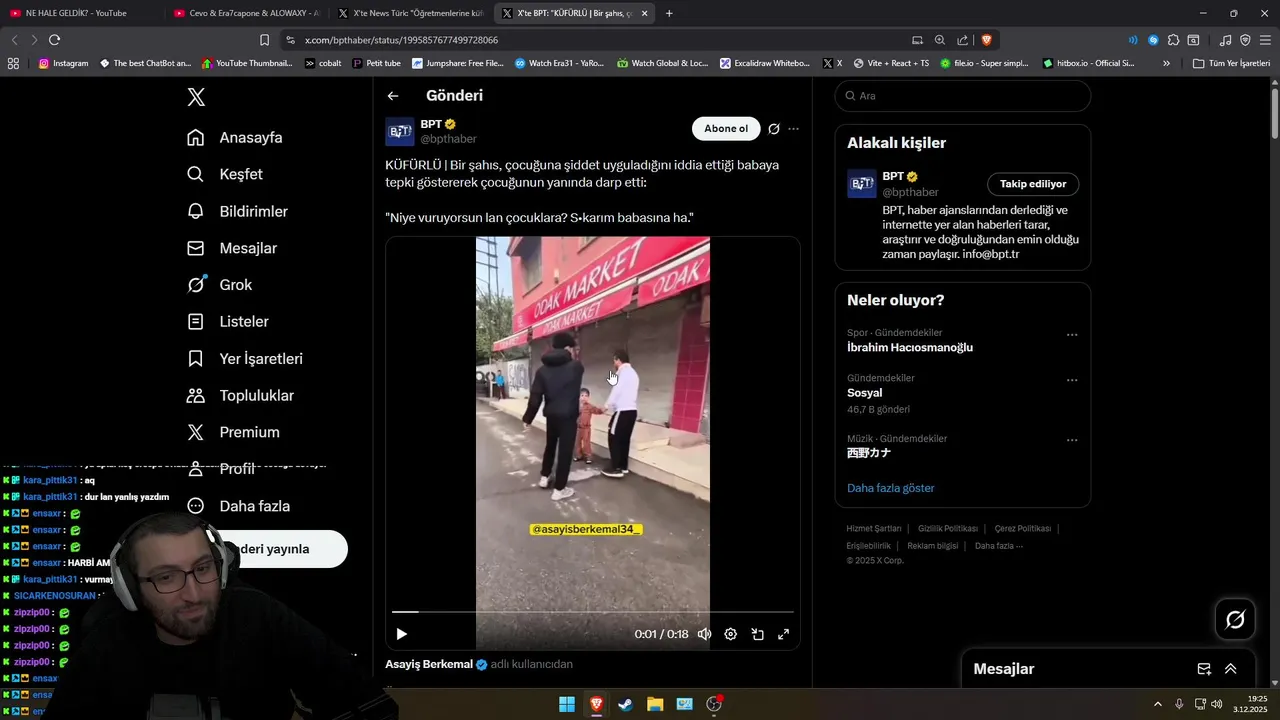Click the Grok icon beside Abone ol
Screen dimensions: 1280x720
tap(774, 129)
